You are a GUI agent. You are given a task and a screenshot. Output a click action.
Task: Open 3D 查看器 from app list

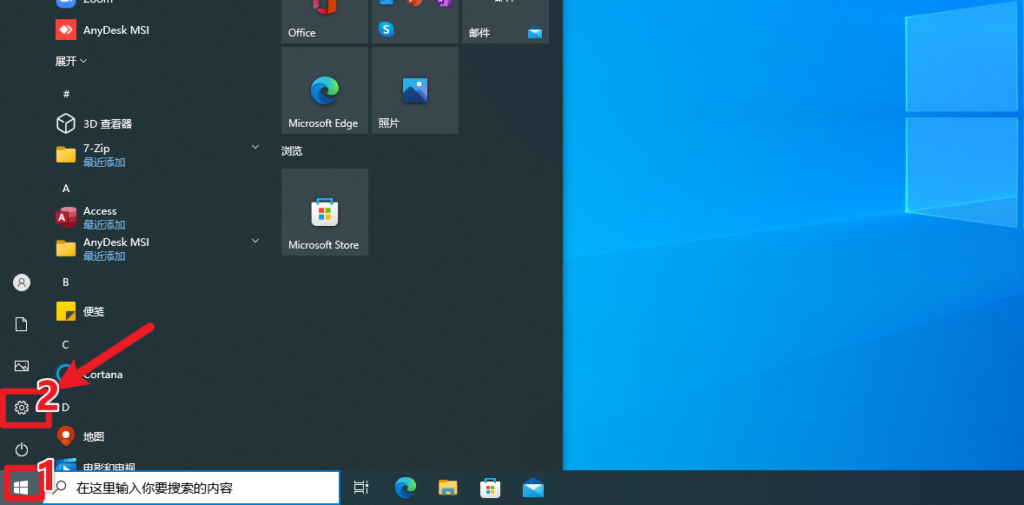(x=107, y=124)
